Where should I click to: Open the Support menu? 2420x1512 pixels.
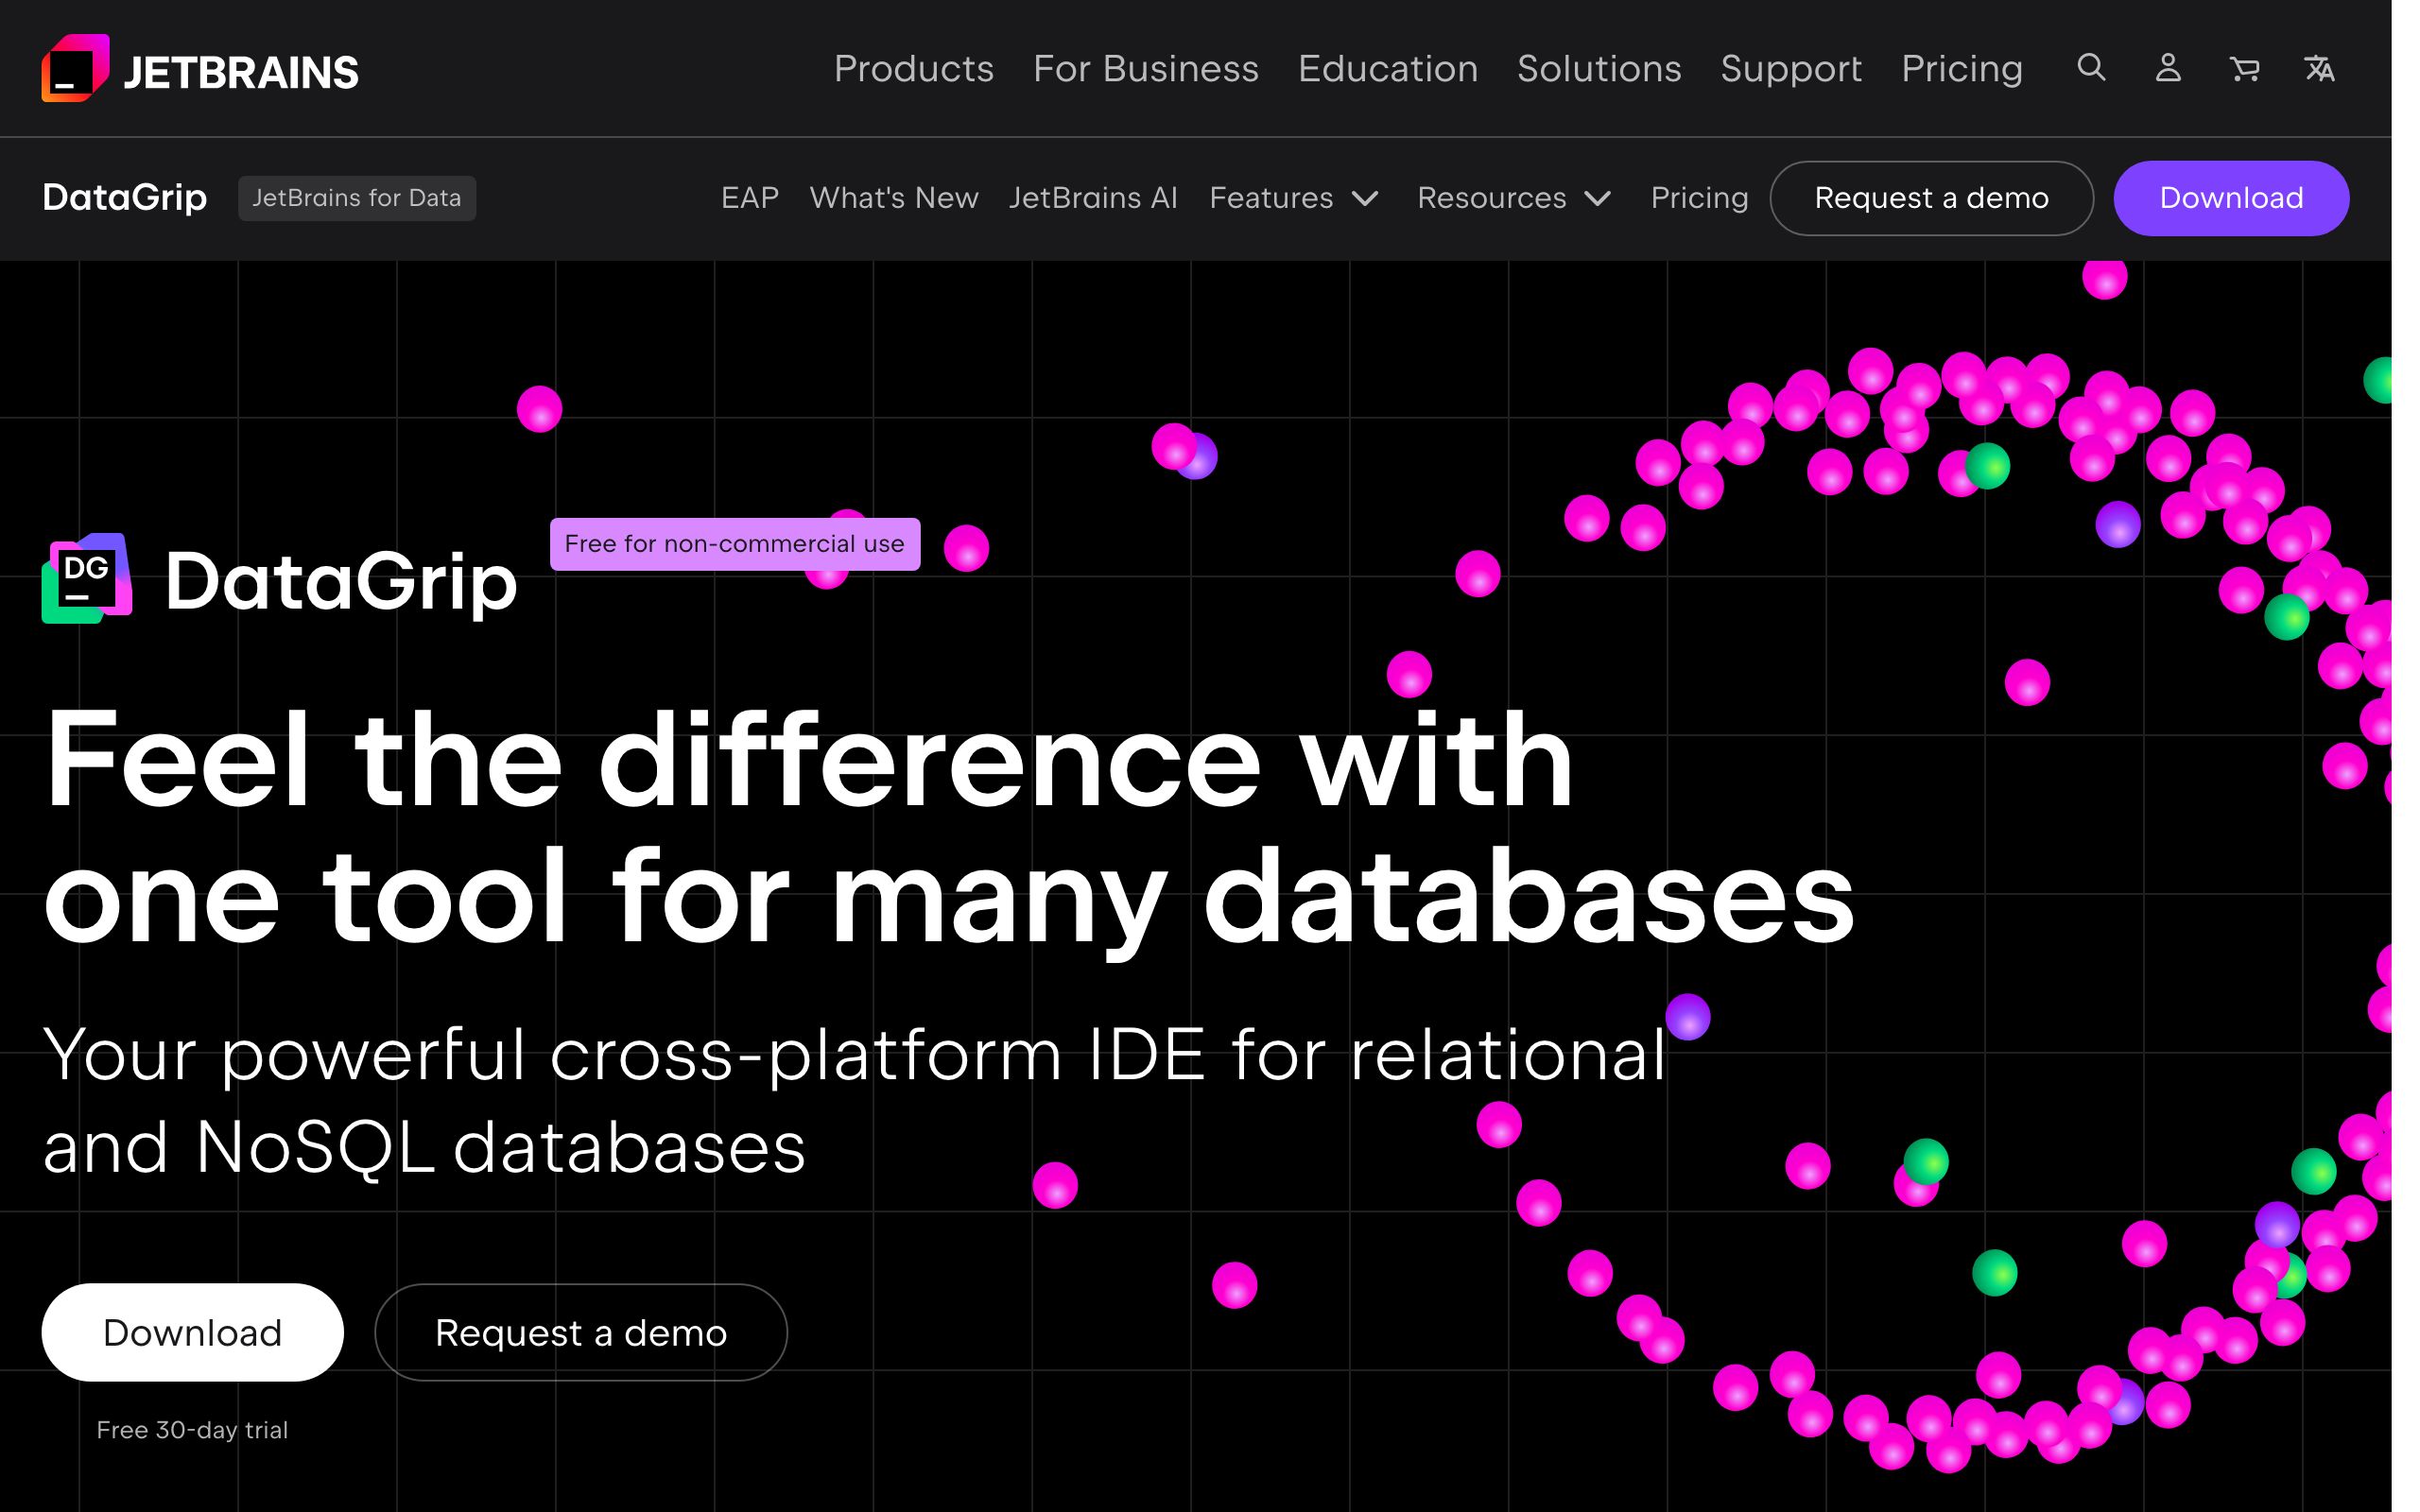(1791, 68)
